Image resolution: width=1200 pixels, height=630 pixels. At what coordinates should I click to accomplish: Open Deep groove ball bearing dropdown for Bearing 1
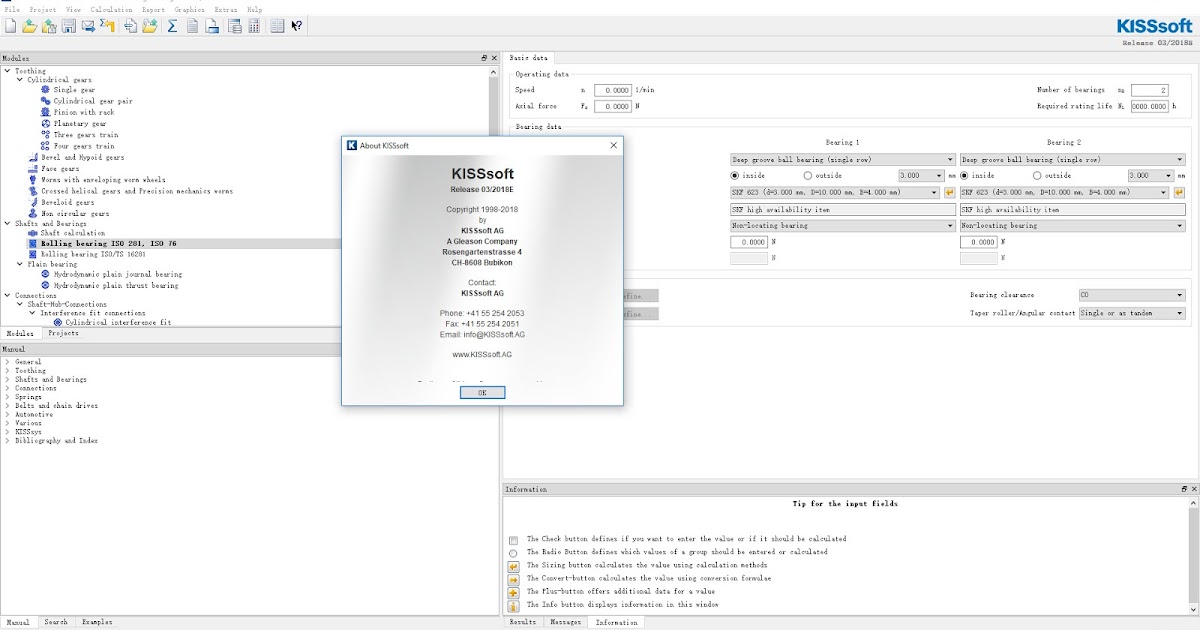point(950,160)
